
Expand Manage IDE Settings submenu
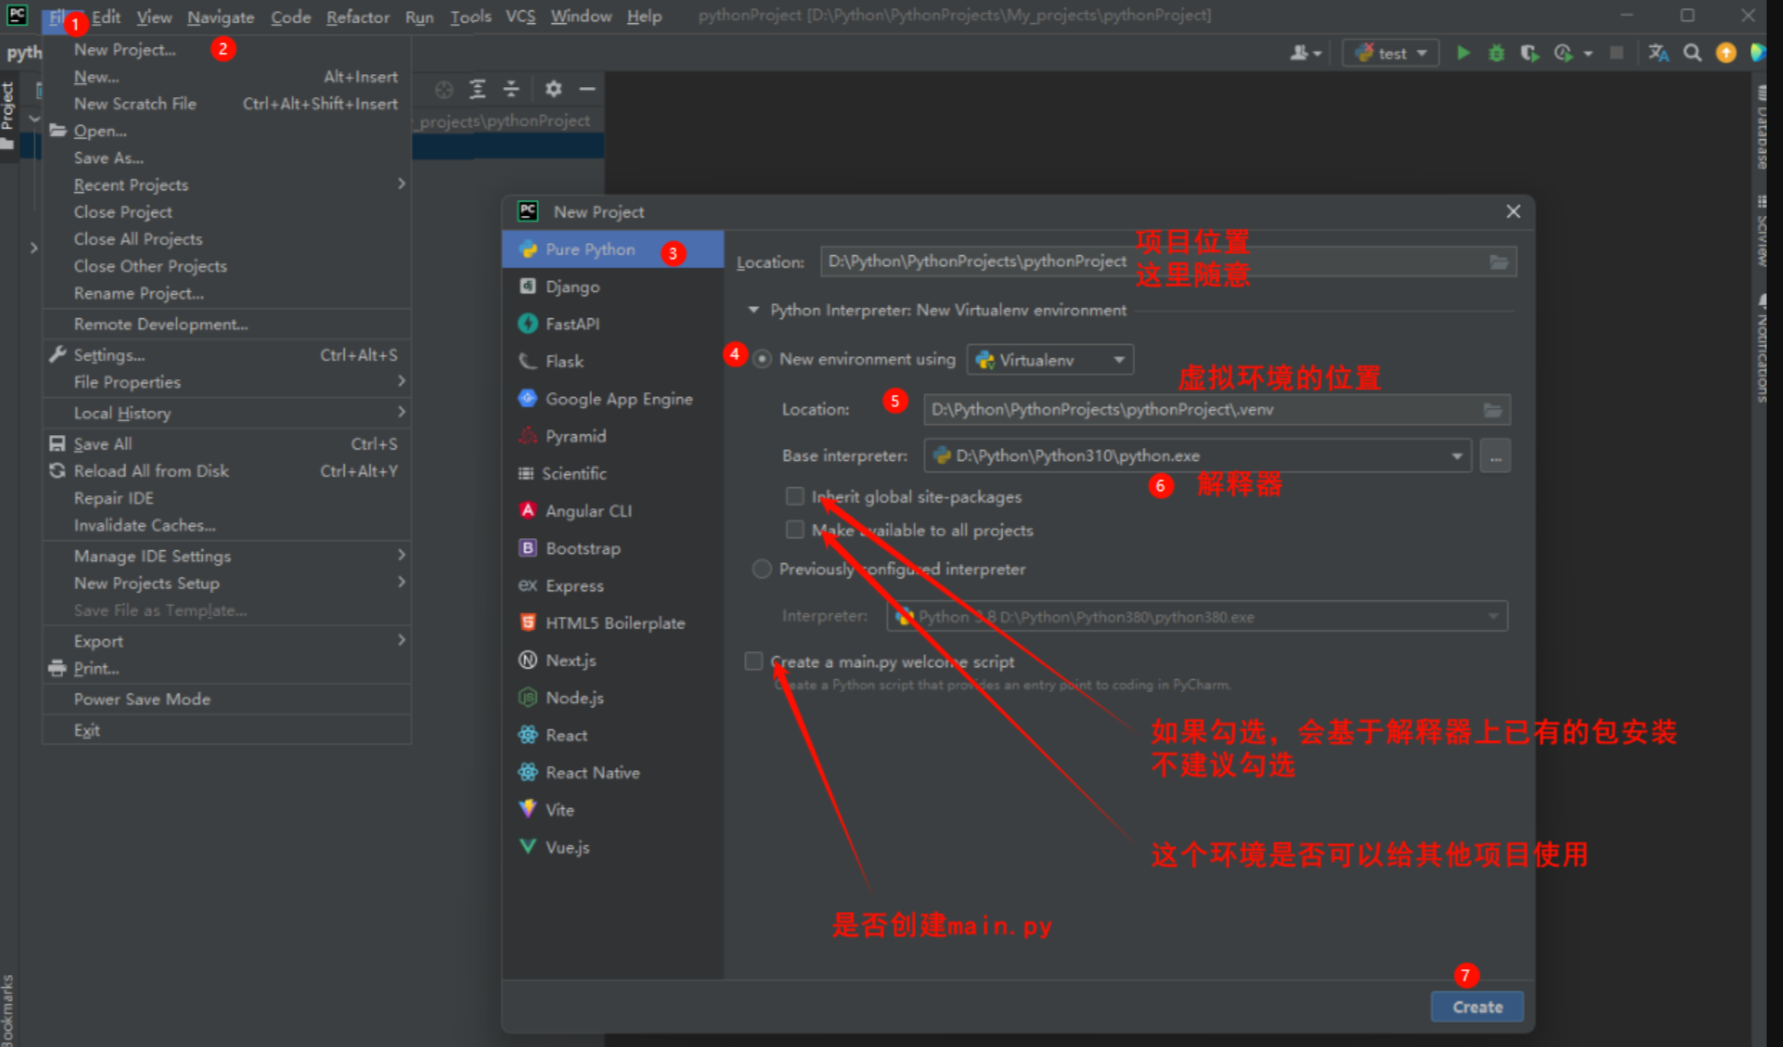tap(228, 556)
